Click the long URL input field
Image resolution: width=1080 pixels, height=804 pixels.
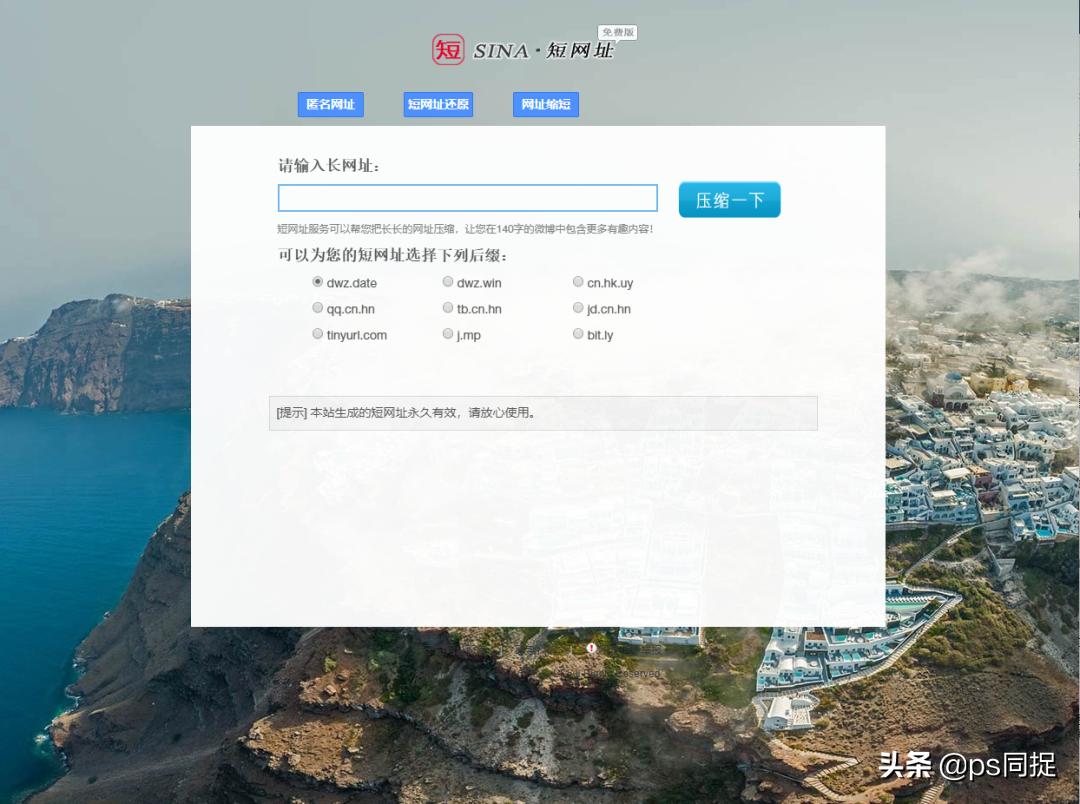[x=466, y=197]
